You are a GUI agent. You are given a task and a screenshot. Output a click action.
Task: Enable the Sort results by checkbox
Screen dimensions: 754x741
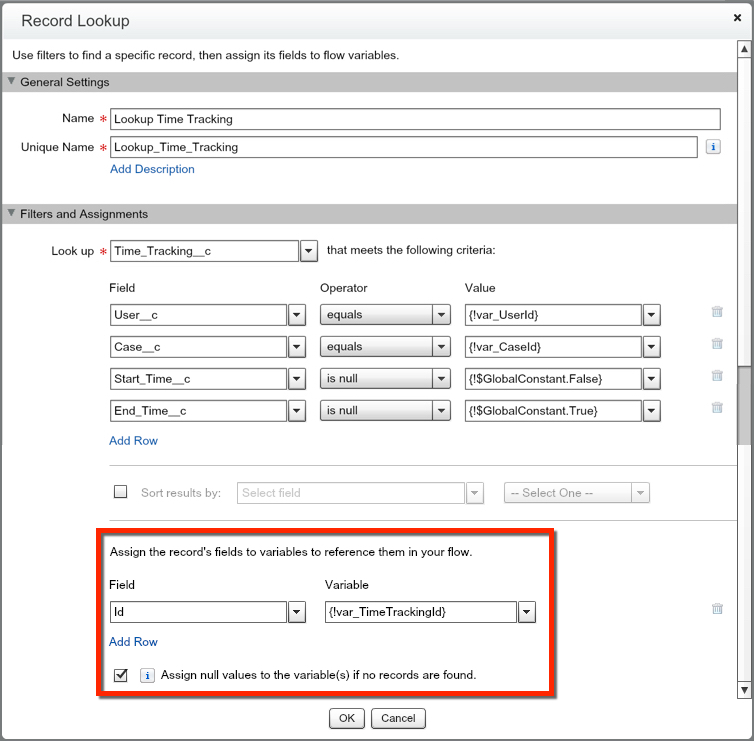(x=121, y=492)
